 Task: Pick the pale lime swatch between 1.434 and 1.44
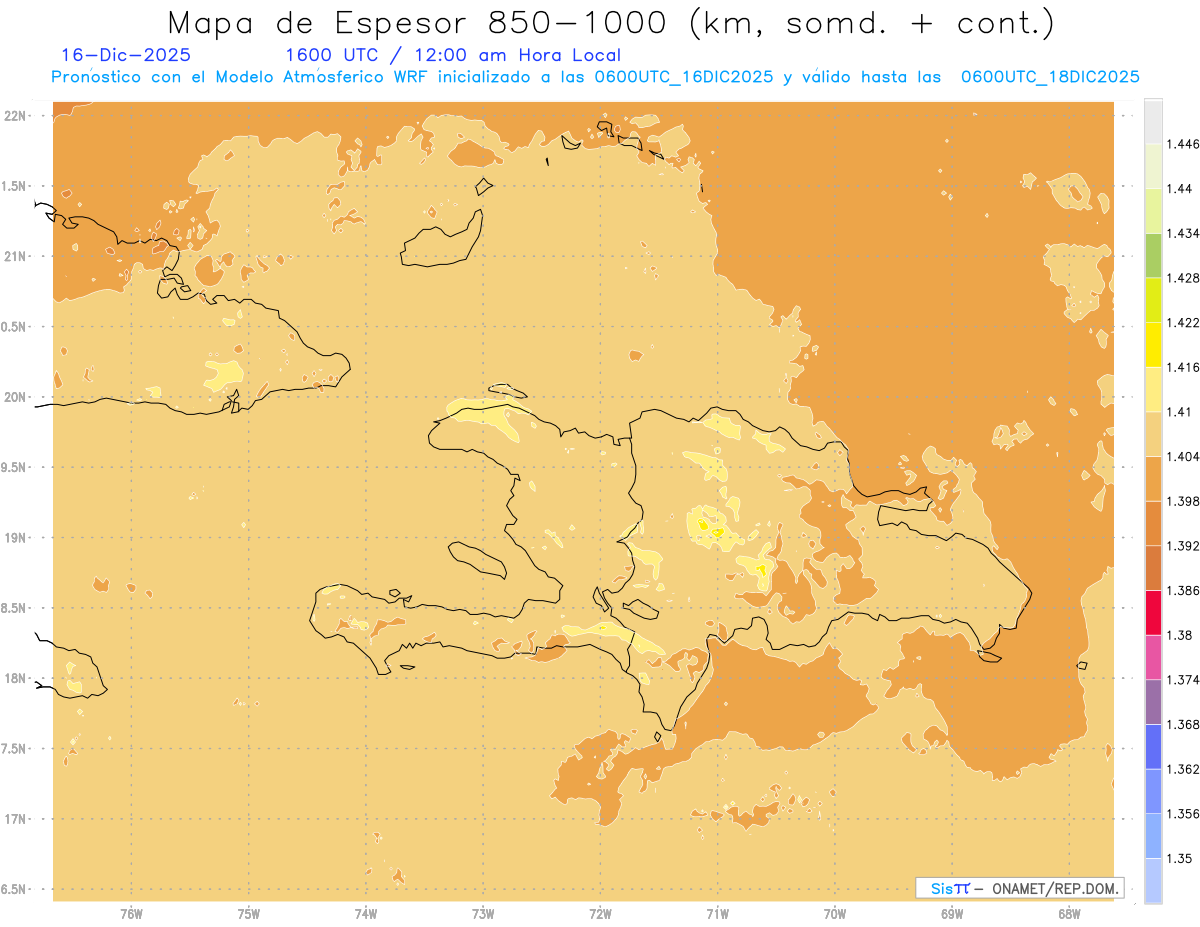(x=1153, y=211)
